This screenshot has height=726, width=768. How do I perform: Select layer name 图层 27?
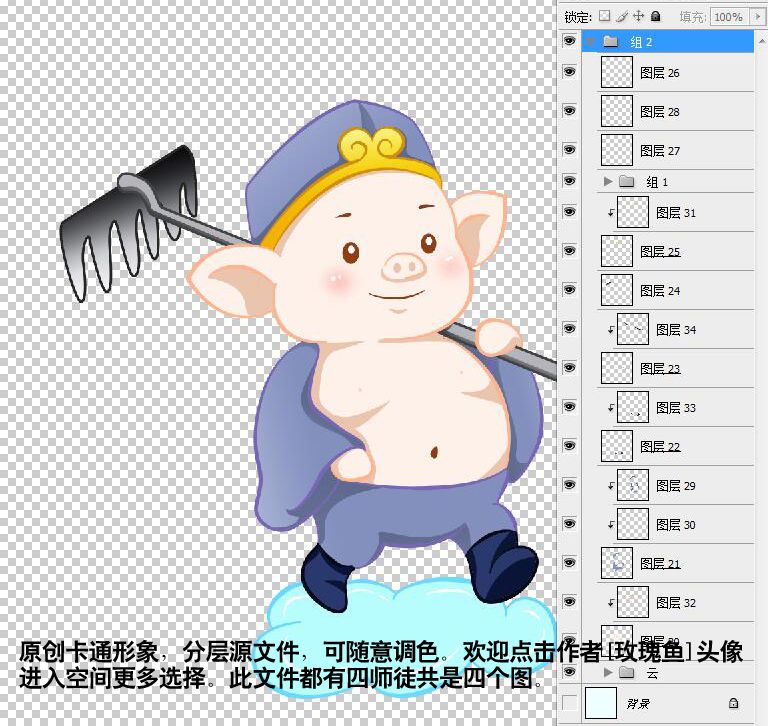(x=660, y=151)
